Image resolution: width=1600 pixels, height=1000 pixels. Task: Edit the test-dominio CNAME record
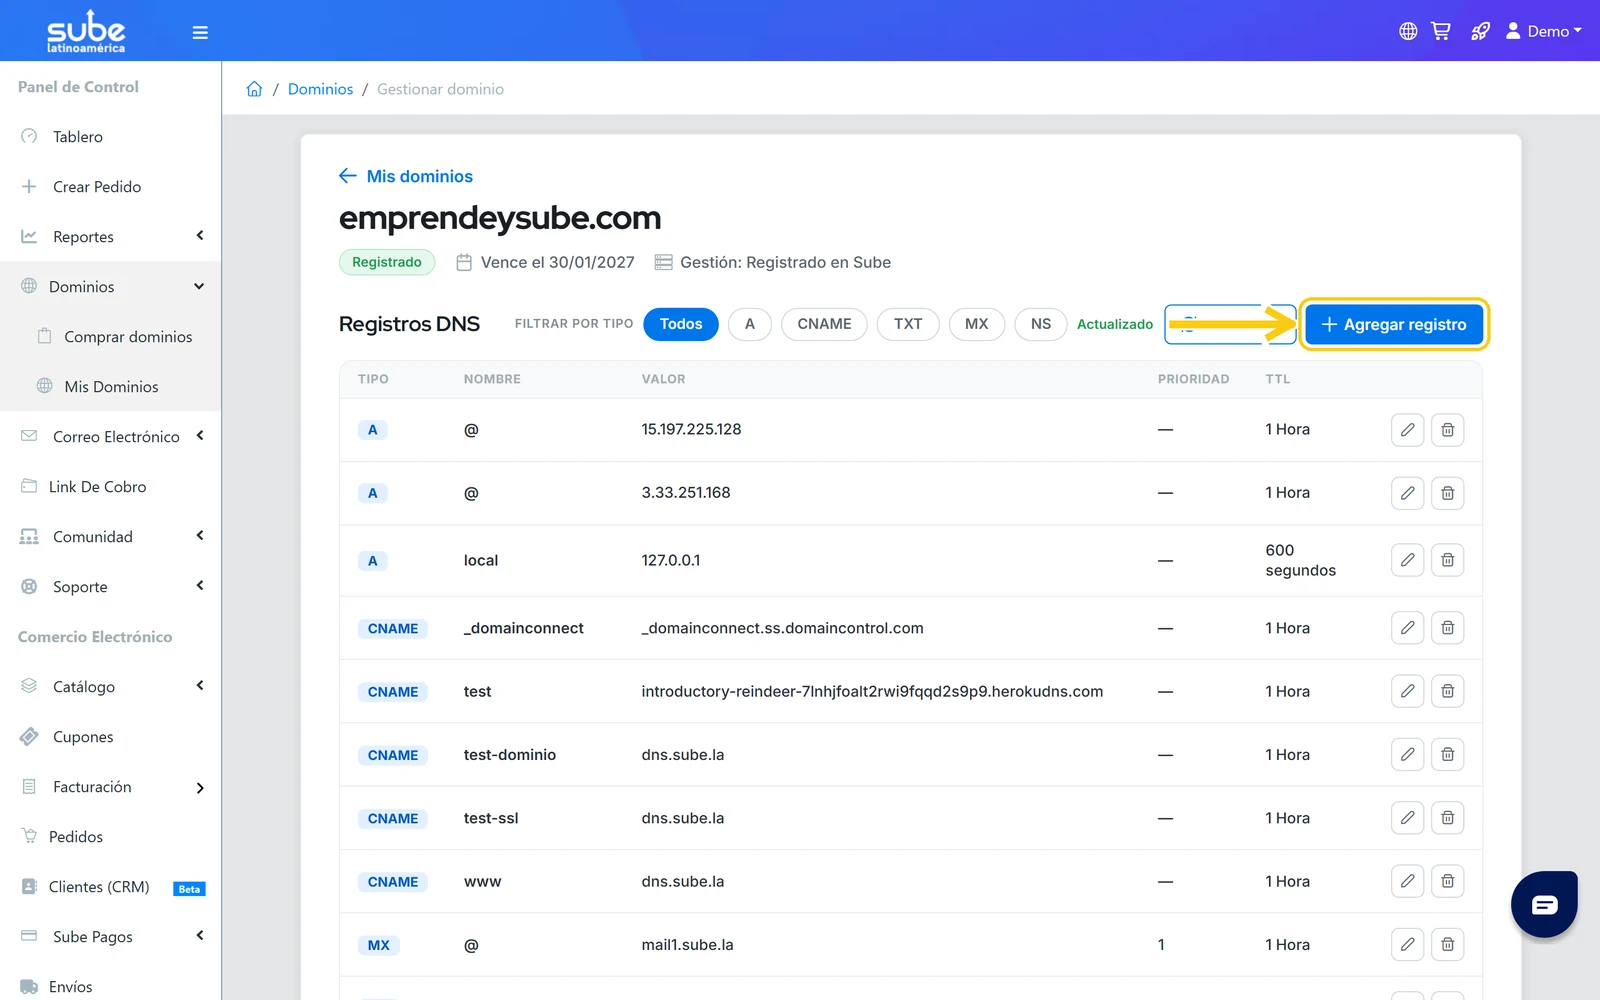click(x=1407, y=754)
